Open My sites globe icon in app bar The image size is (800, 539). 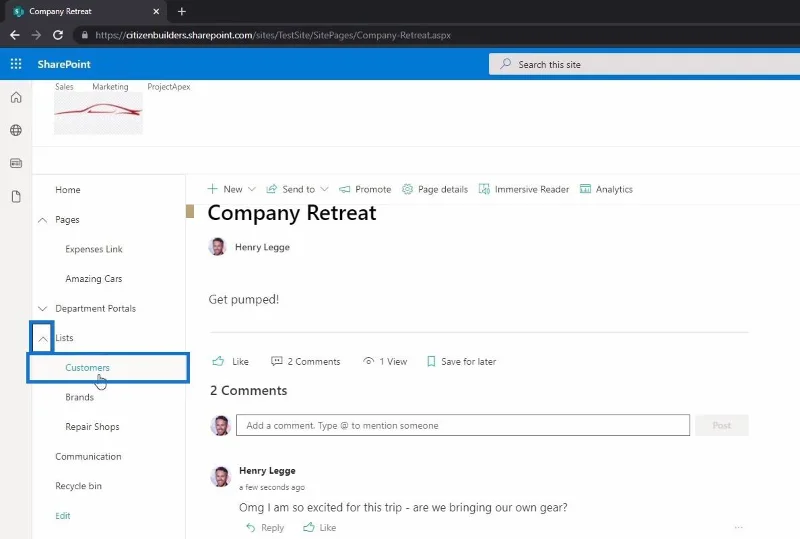[16, 130]
